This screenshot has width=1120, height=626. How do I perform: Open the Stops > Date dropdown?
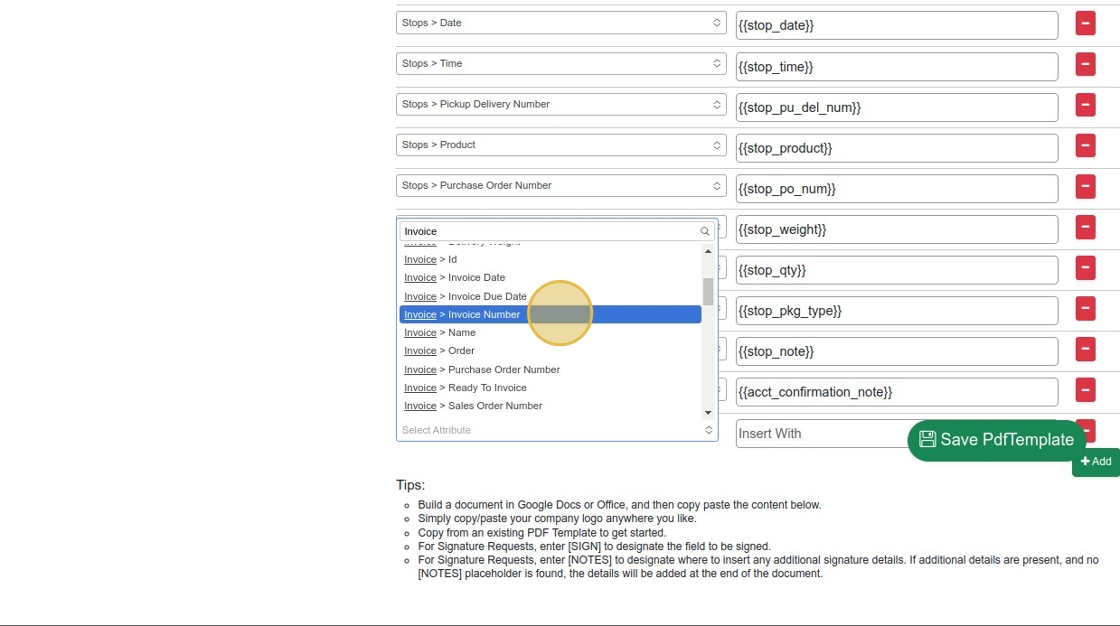[557, 23]
